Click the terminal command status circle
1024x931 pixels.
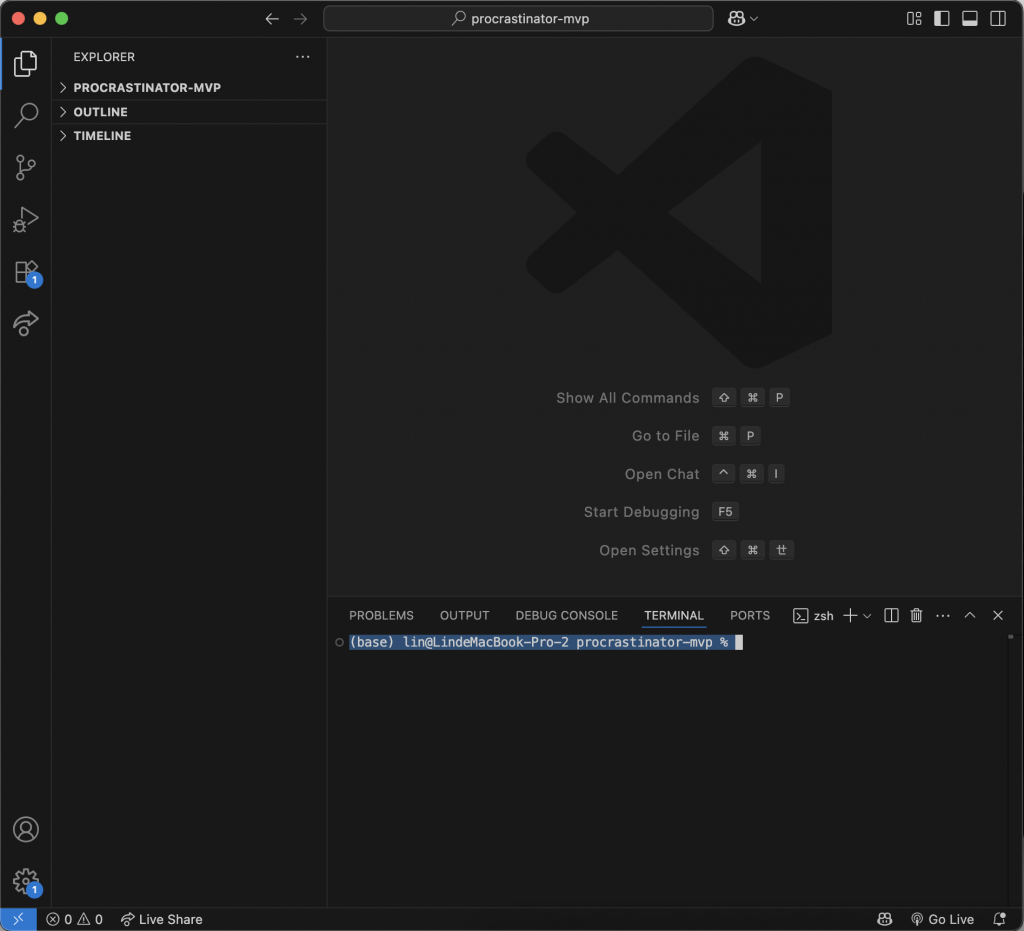click(x=340, y=642)
